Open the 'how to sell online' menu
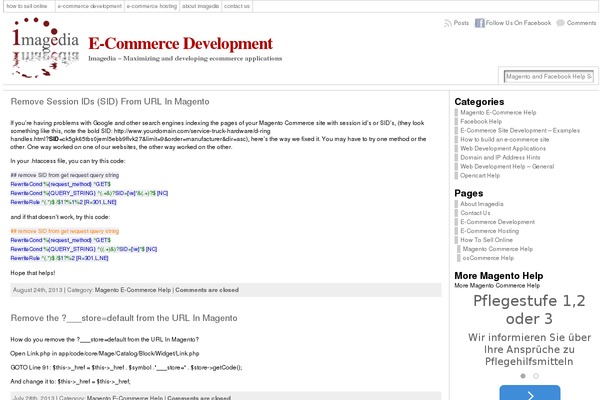The width and height of the screenshot is (600, 400). [x=27, y=6]
